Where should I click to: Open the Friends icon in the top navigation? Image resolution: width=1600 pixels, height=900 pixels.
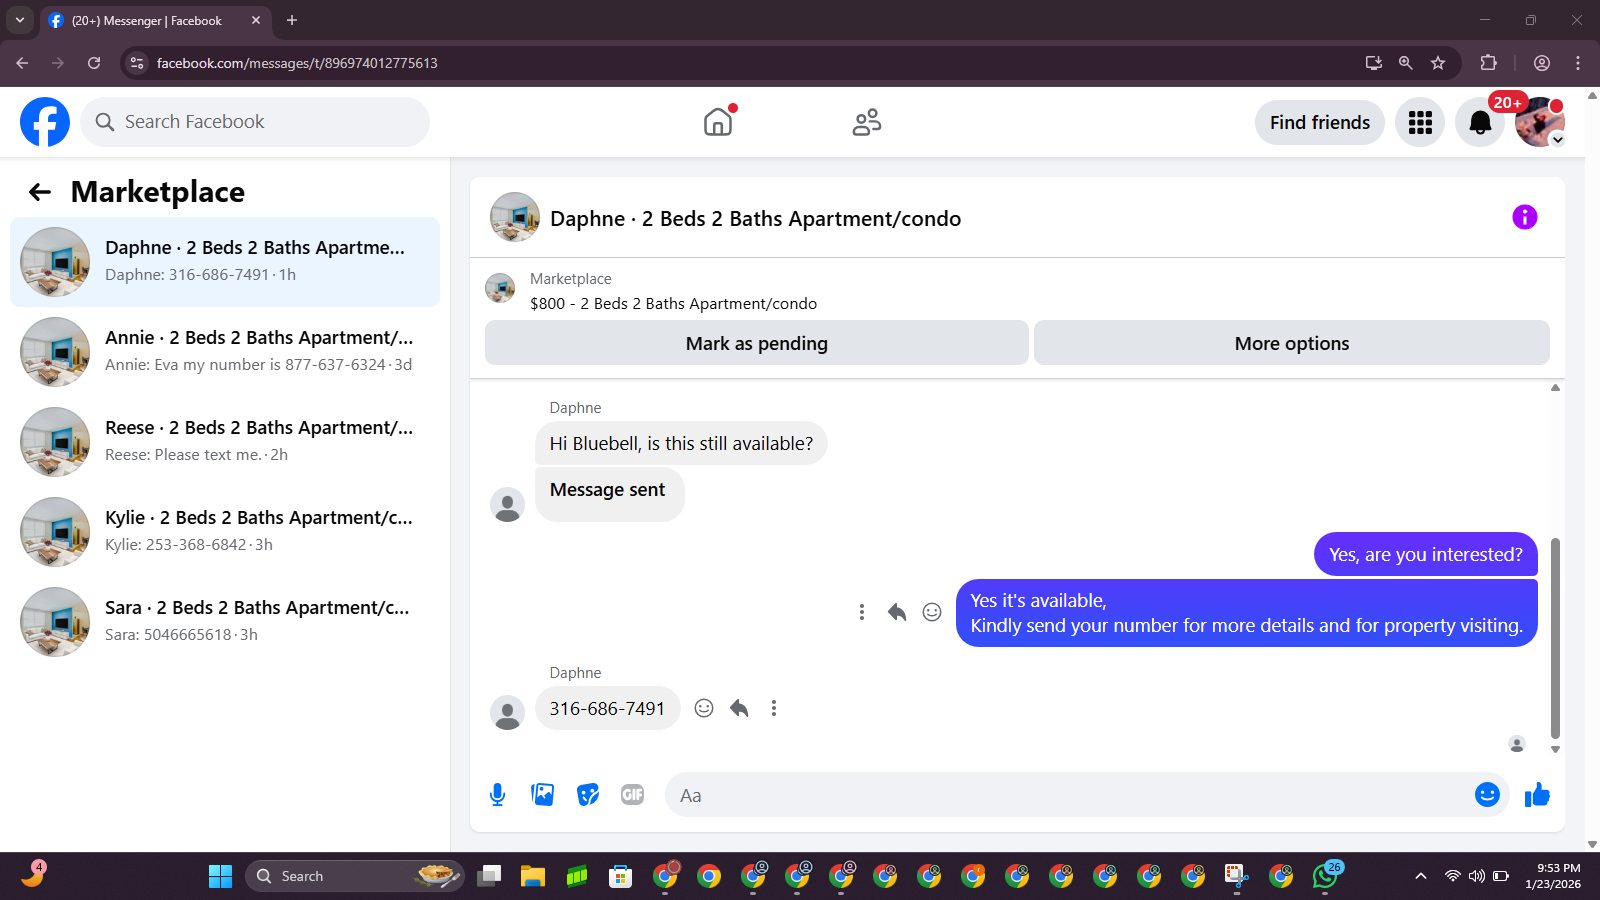(867, 122)
